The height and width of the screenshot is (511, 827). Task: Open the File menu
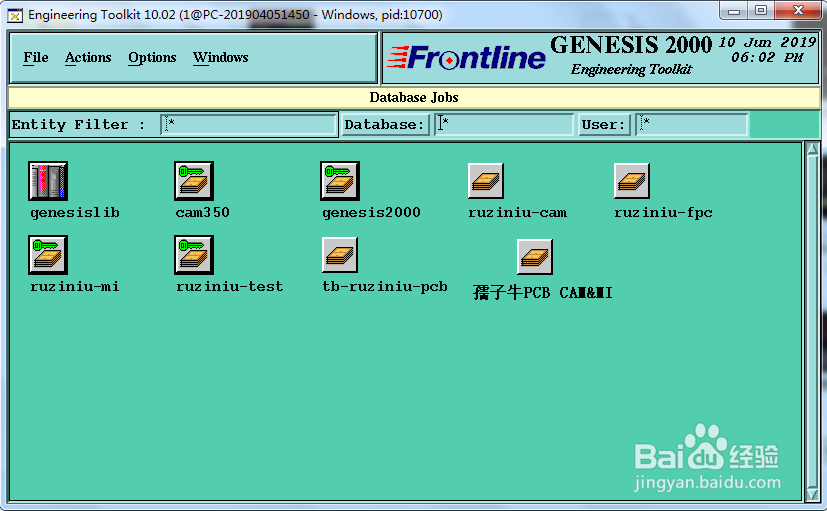[36, 57]
